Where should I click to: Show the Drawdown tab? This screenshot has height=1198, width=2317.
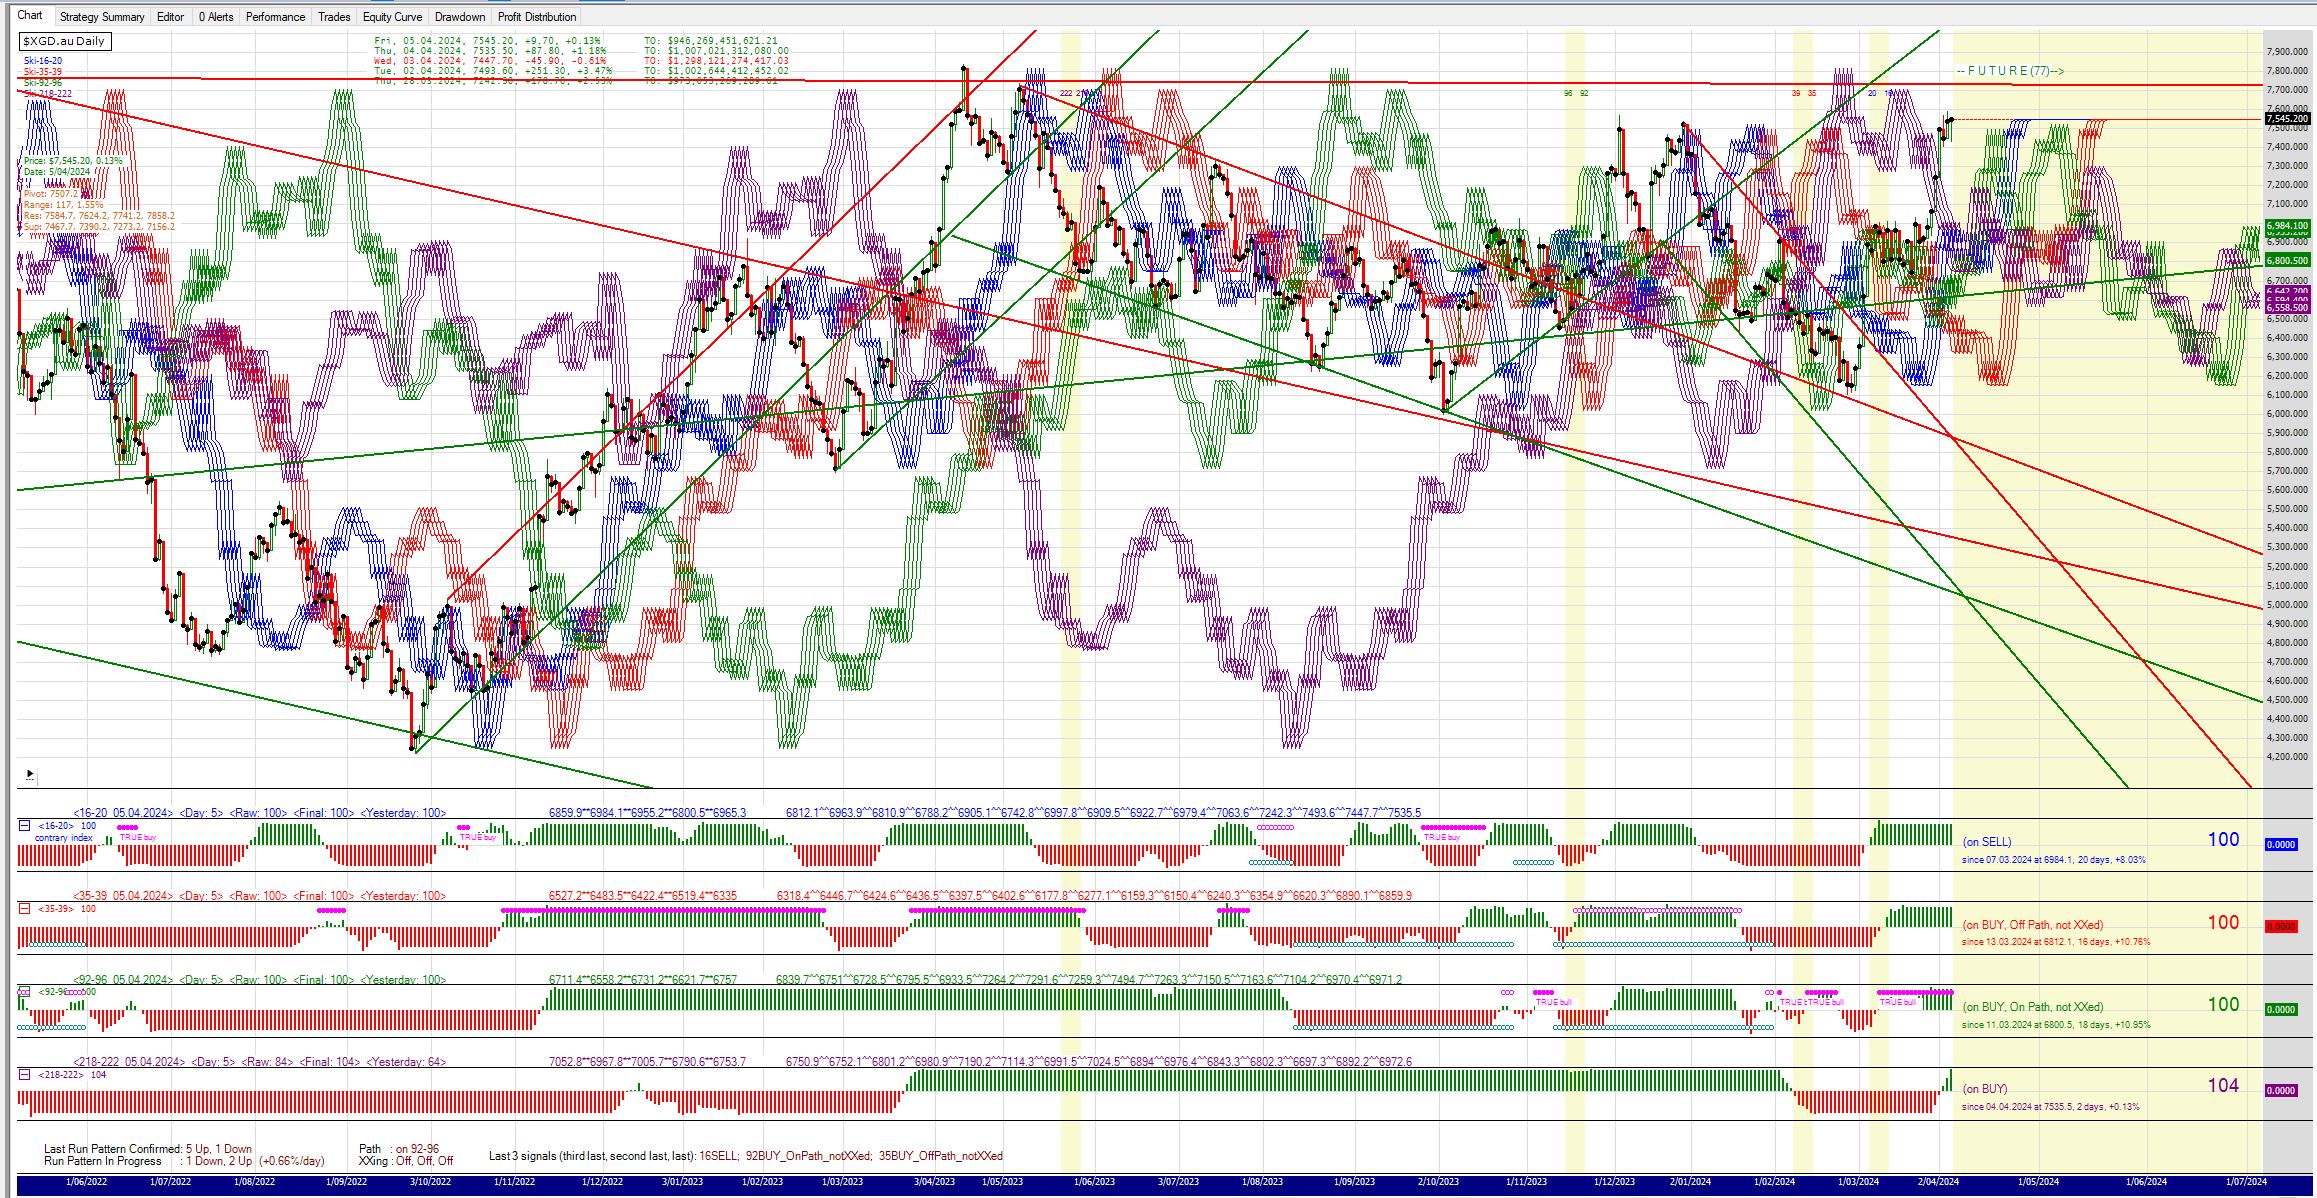pyautogui.click(x=460, y=17)
